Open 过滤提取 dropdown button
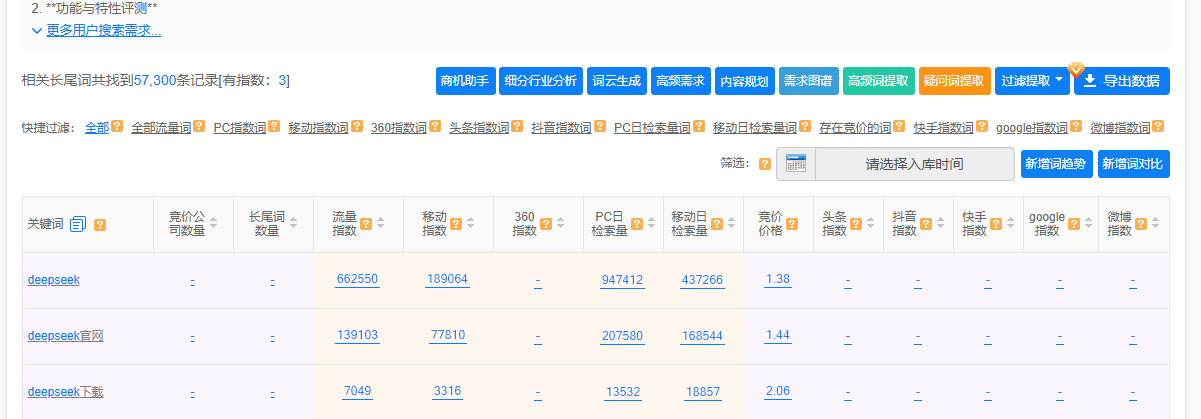The width and height of the screenshot is (1201, 419). point(1032,81)
